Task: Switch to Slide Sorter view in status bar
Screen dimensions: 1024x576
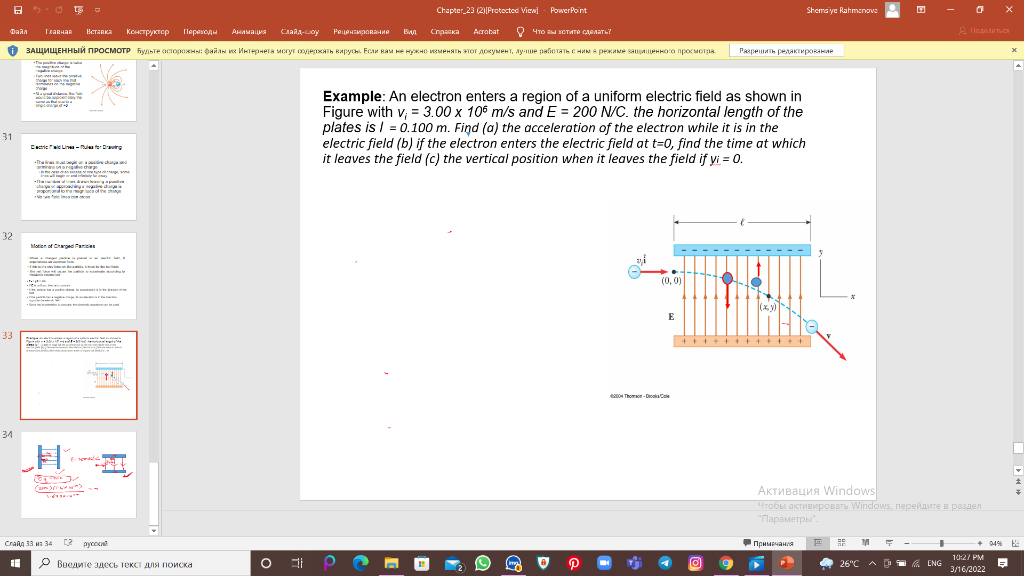Action: tap(843, 543)
